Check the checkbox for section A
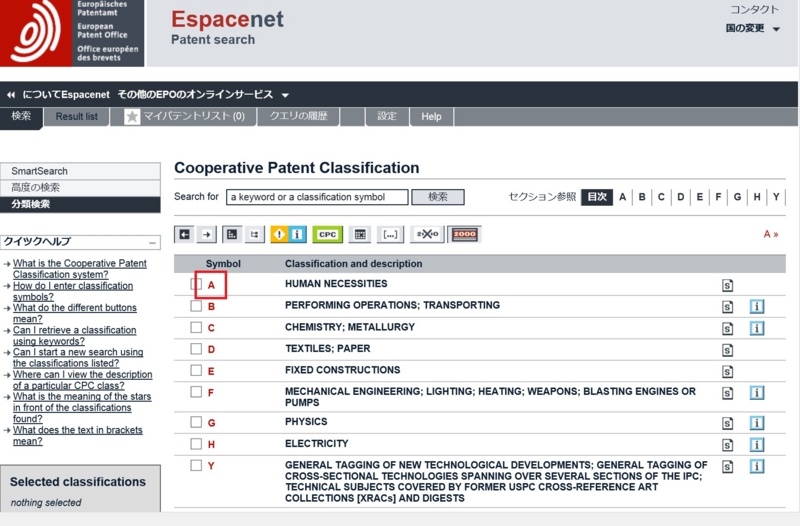Screen dimensions: 800x526 (x=196, y=284)
